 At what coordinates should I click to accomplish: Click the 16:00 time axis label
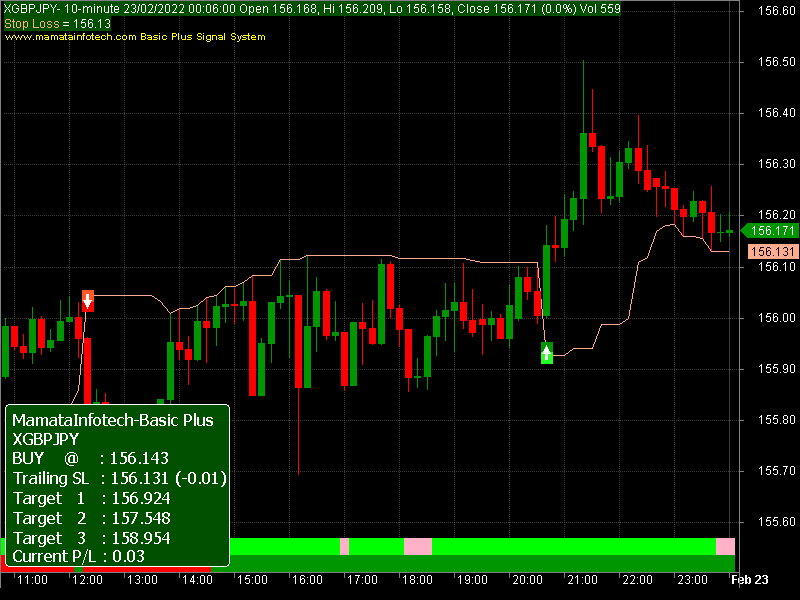(308, 580)
